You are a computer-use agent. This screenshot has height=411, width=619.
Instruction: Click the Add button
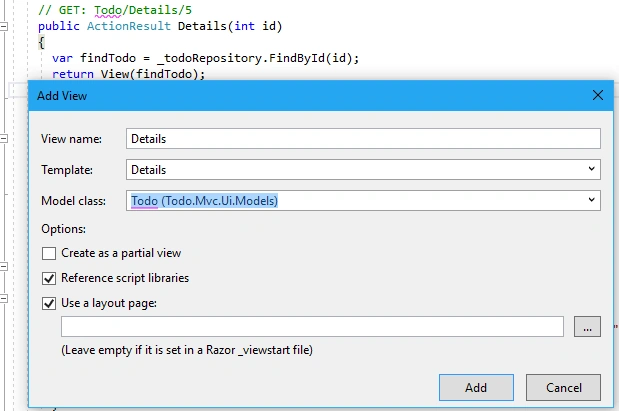coord(476,388)
